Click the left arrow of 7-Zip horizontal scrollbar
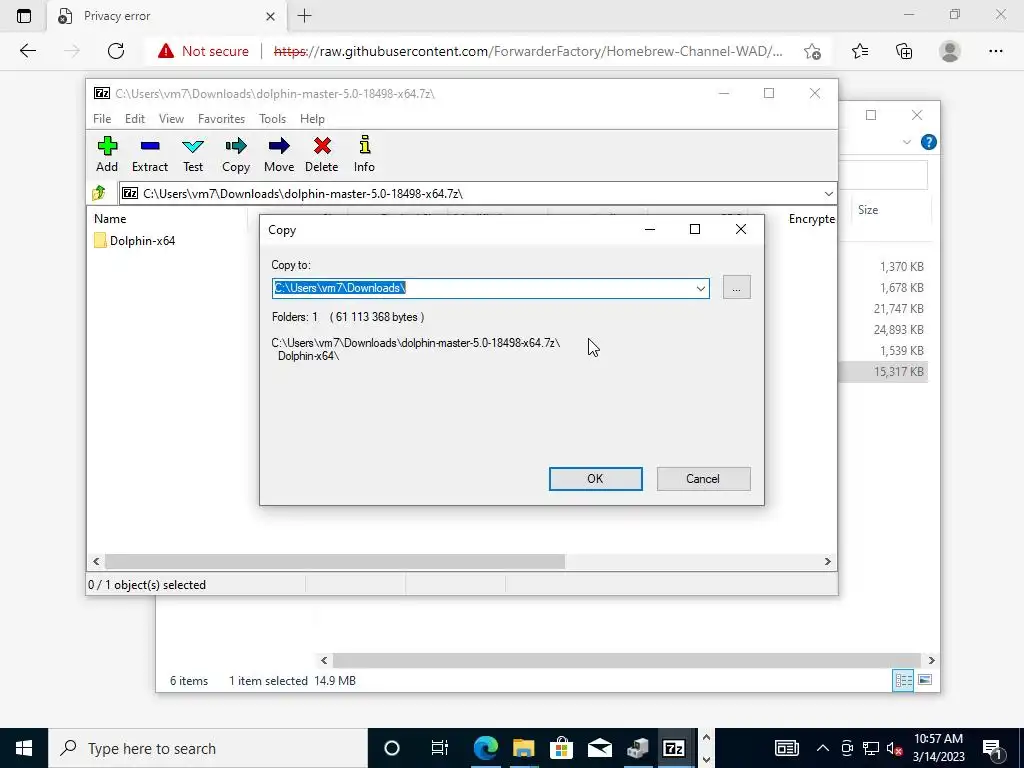 point(97,562)
